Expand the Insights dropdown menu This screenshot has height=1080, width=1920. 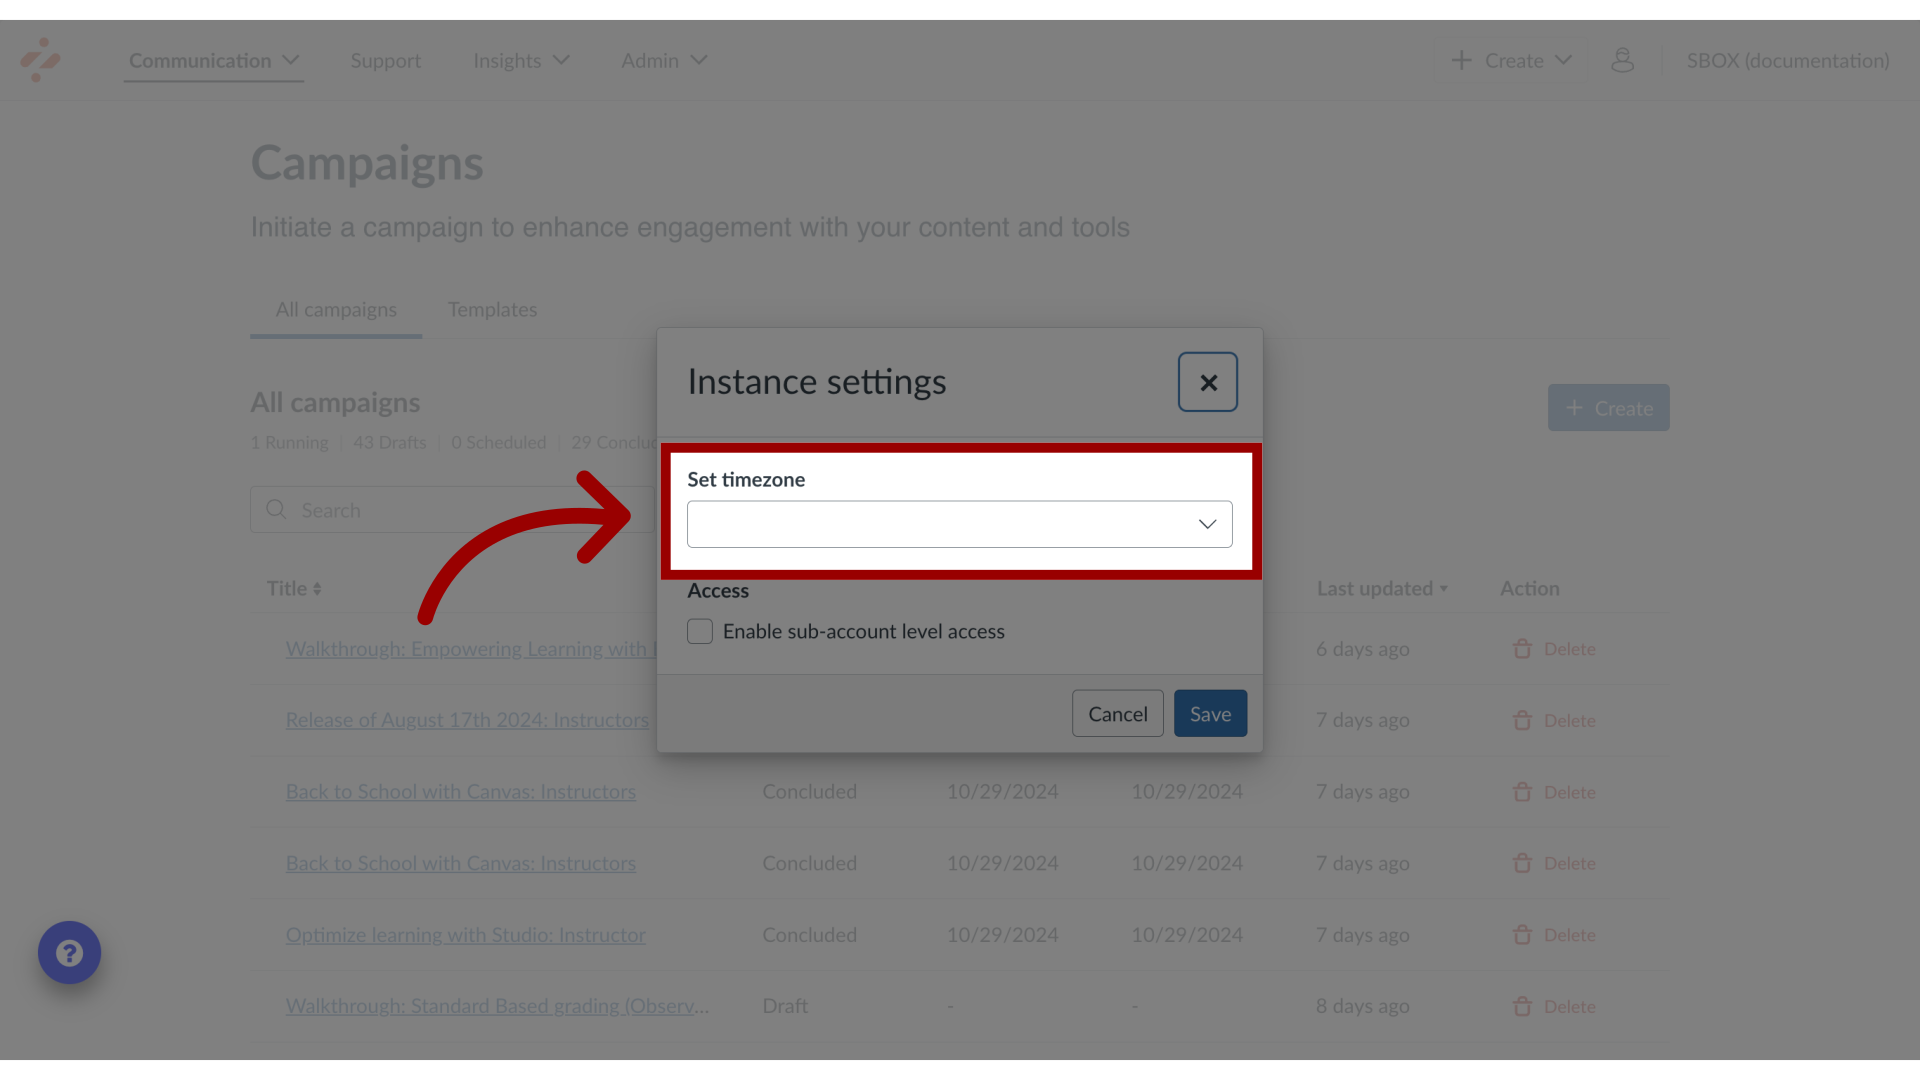521,59
